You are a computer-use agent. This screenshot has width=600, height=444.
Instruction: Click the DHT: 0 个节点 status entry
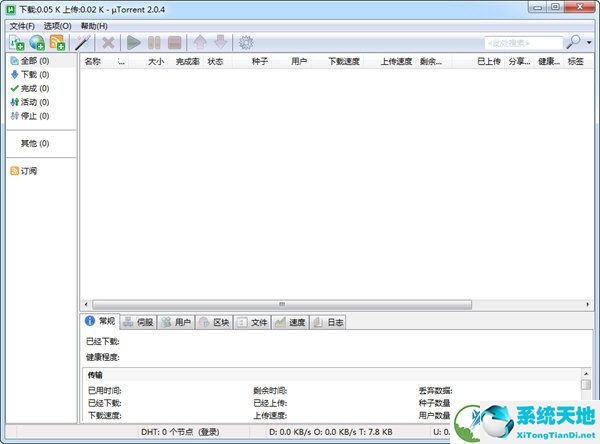pyautogui.click(x=180, y=432)
